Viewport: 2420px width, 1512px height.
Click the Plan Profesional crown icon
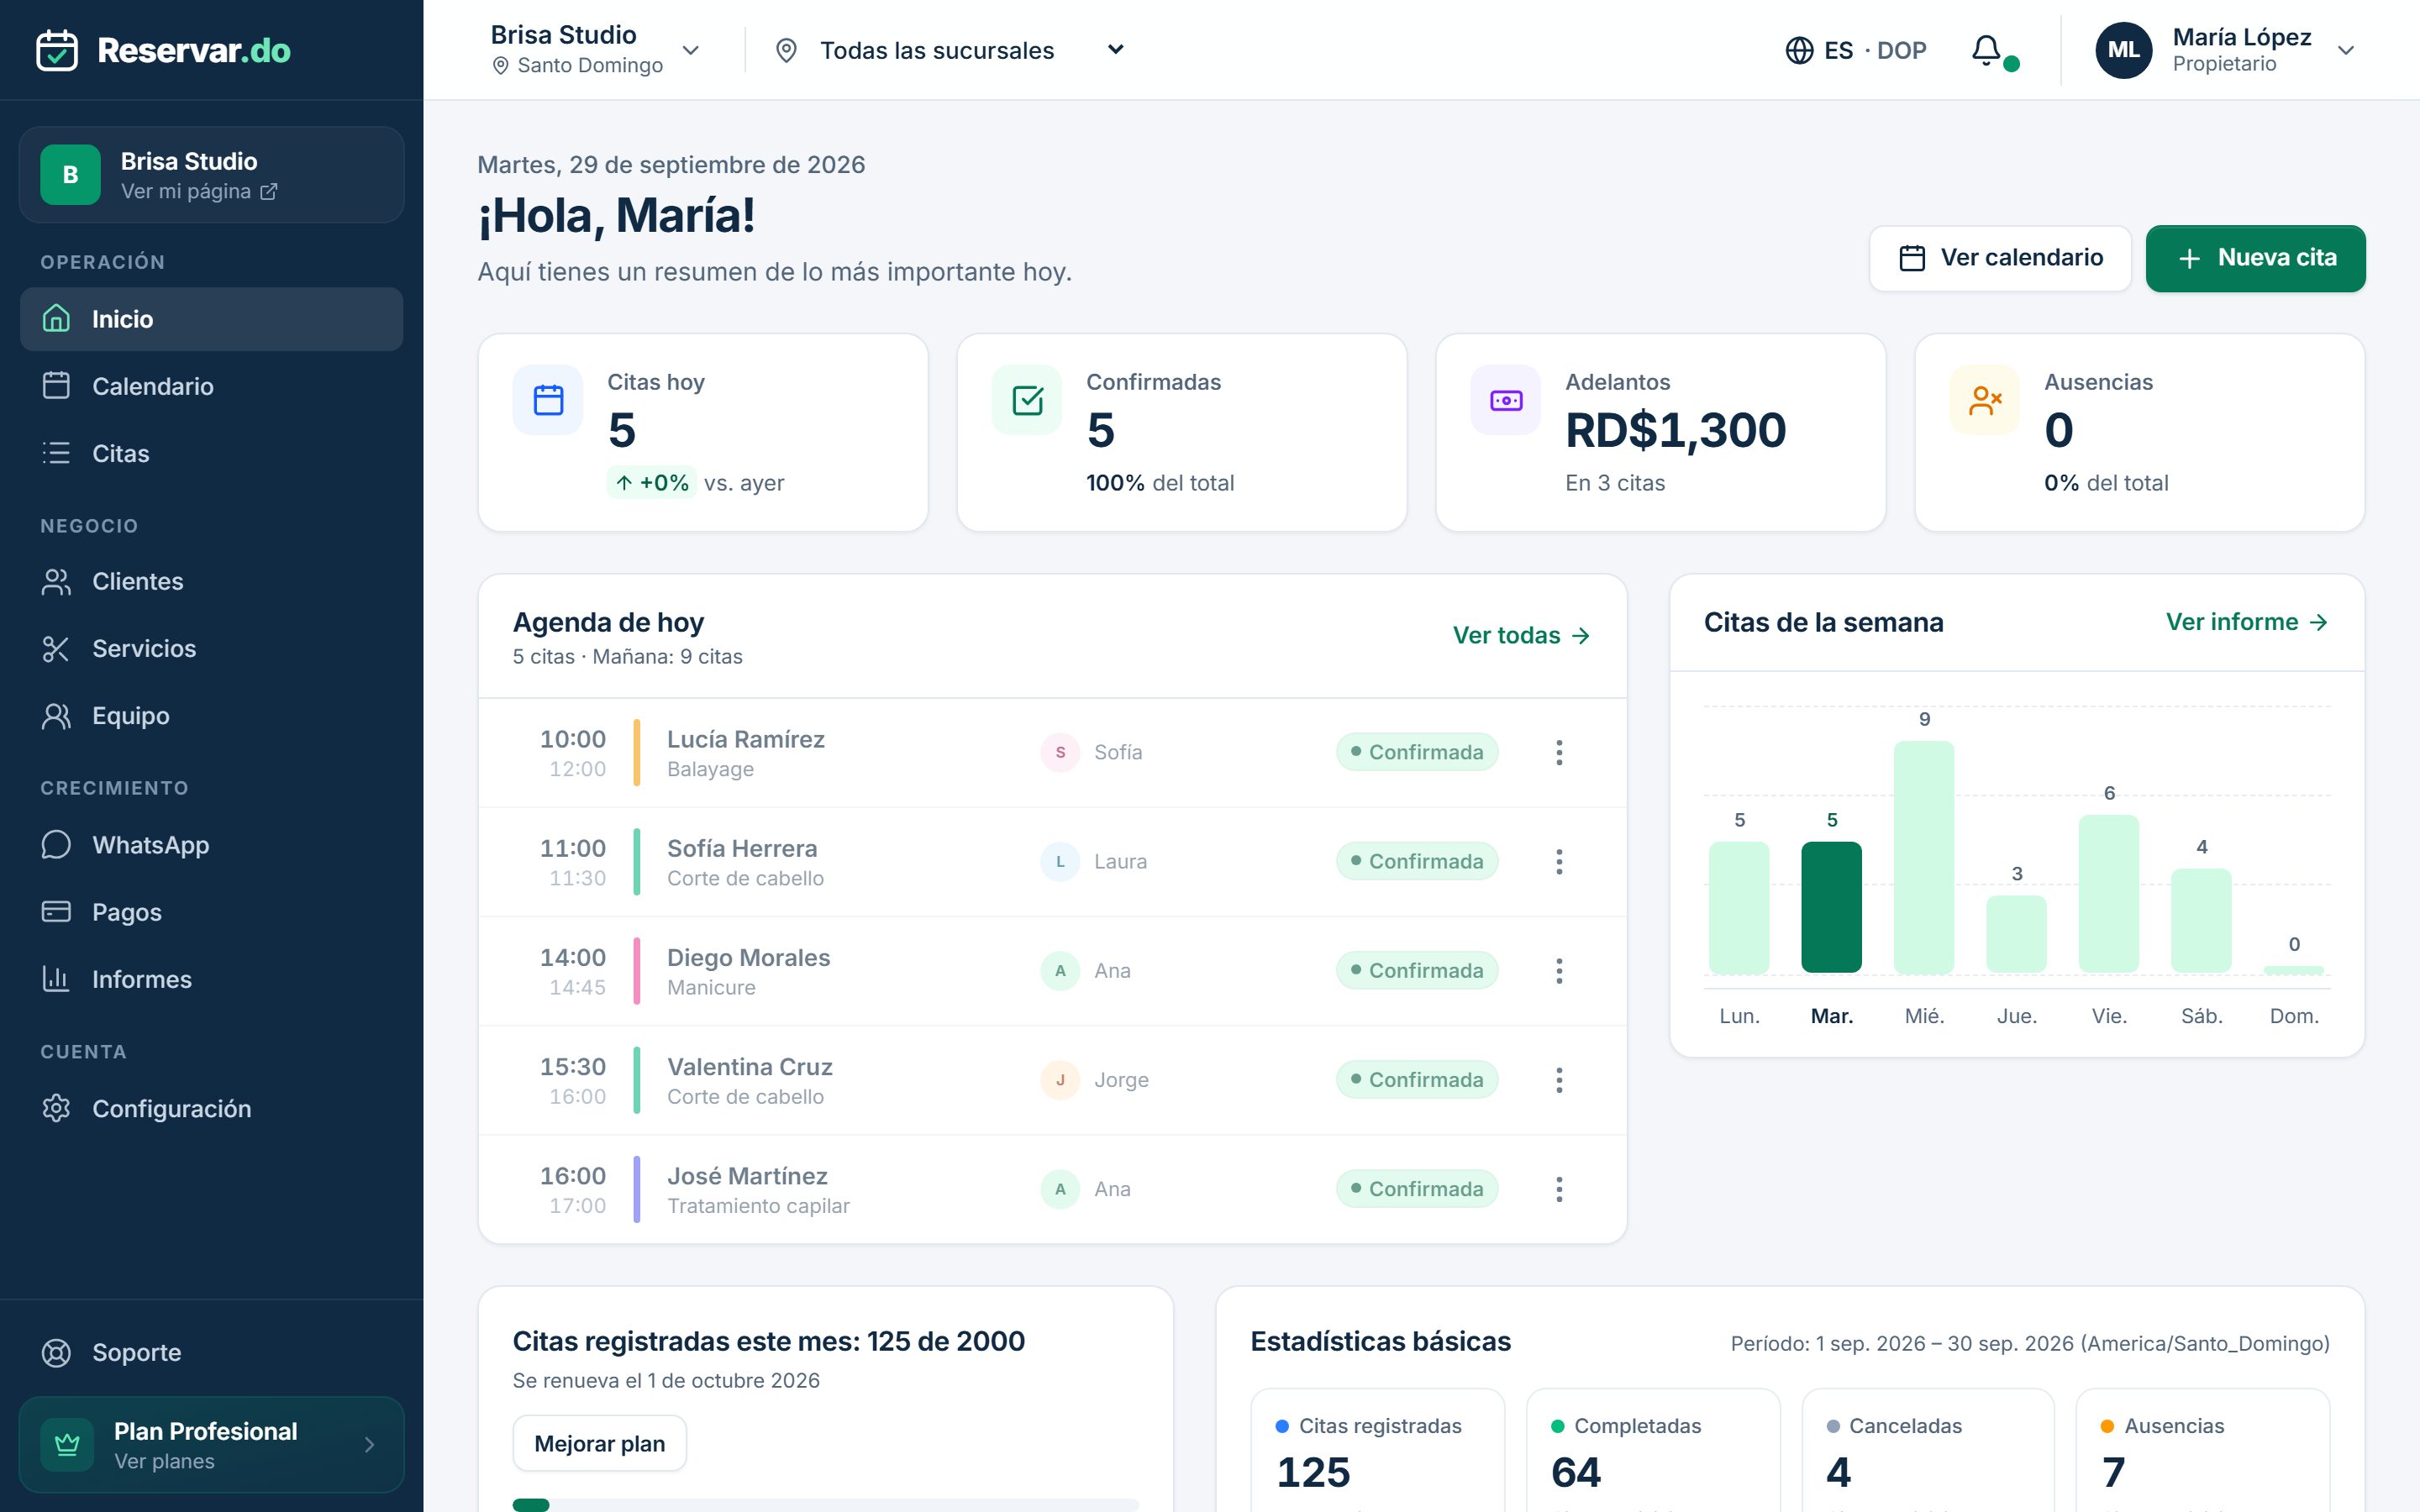point(67,1444)
